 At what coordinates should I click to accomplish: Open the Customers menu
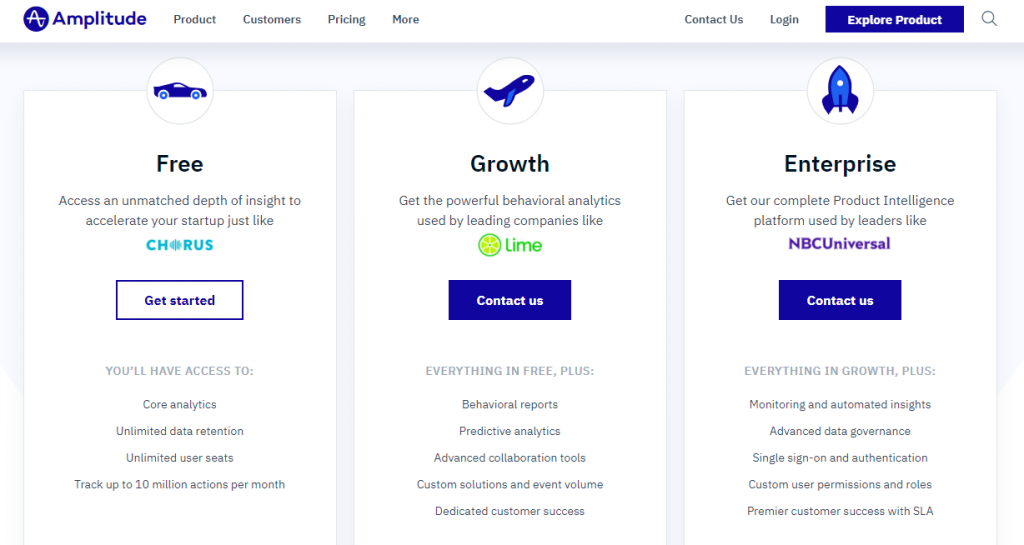point(272,20)
